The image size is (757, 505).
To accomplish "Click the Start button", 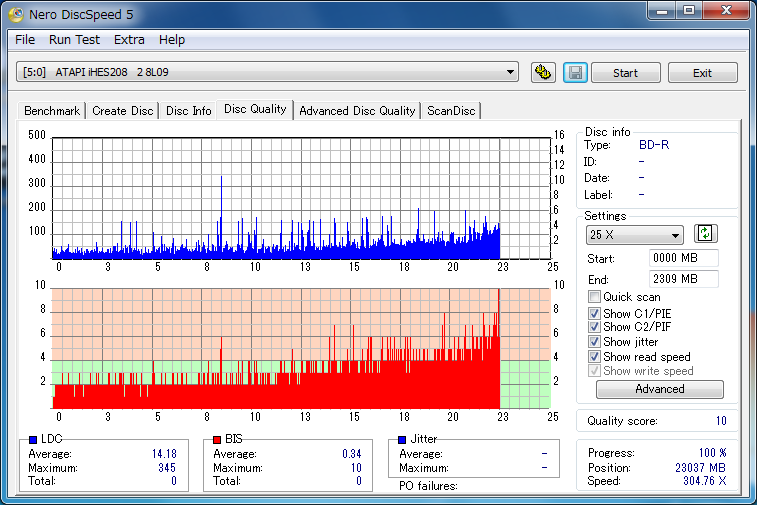I will tap(626, 73).
